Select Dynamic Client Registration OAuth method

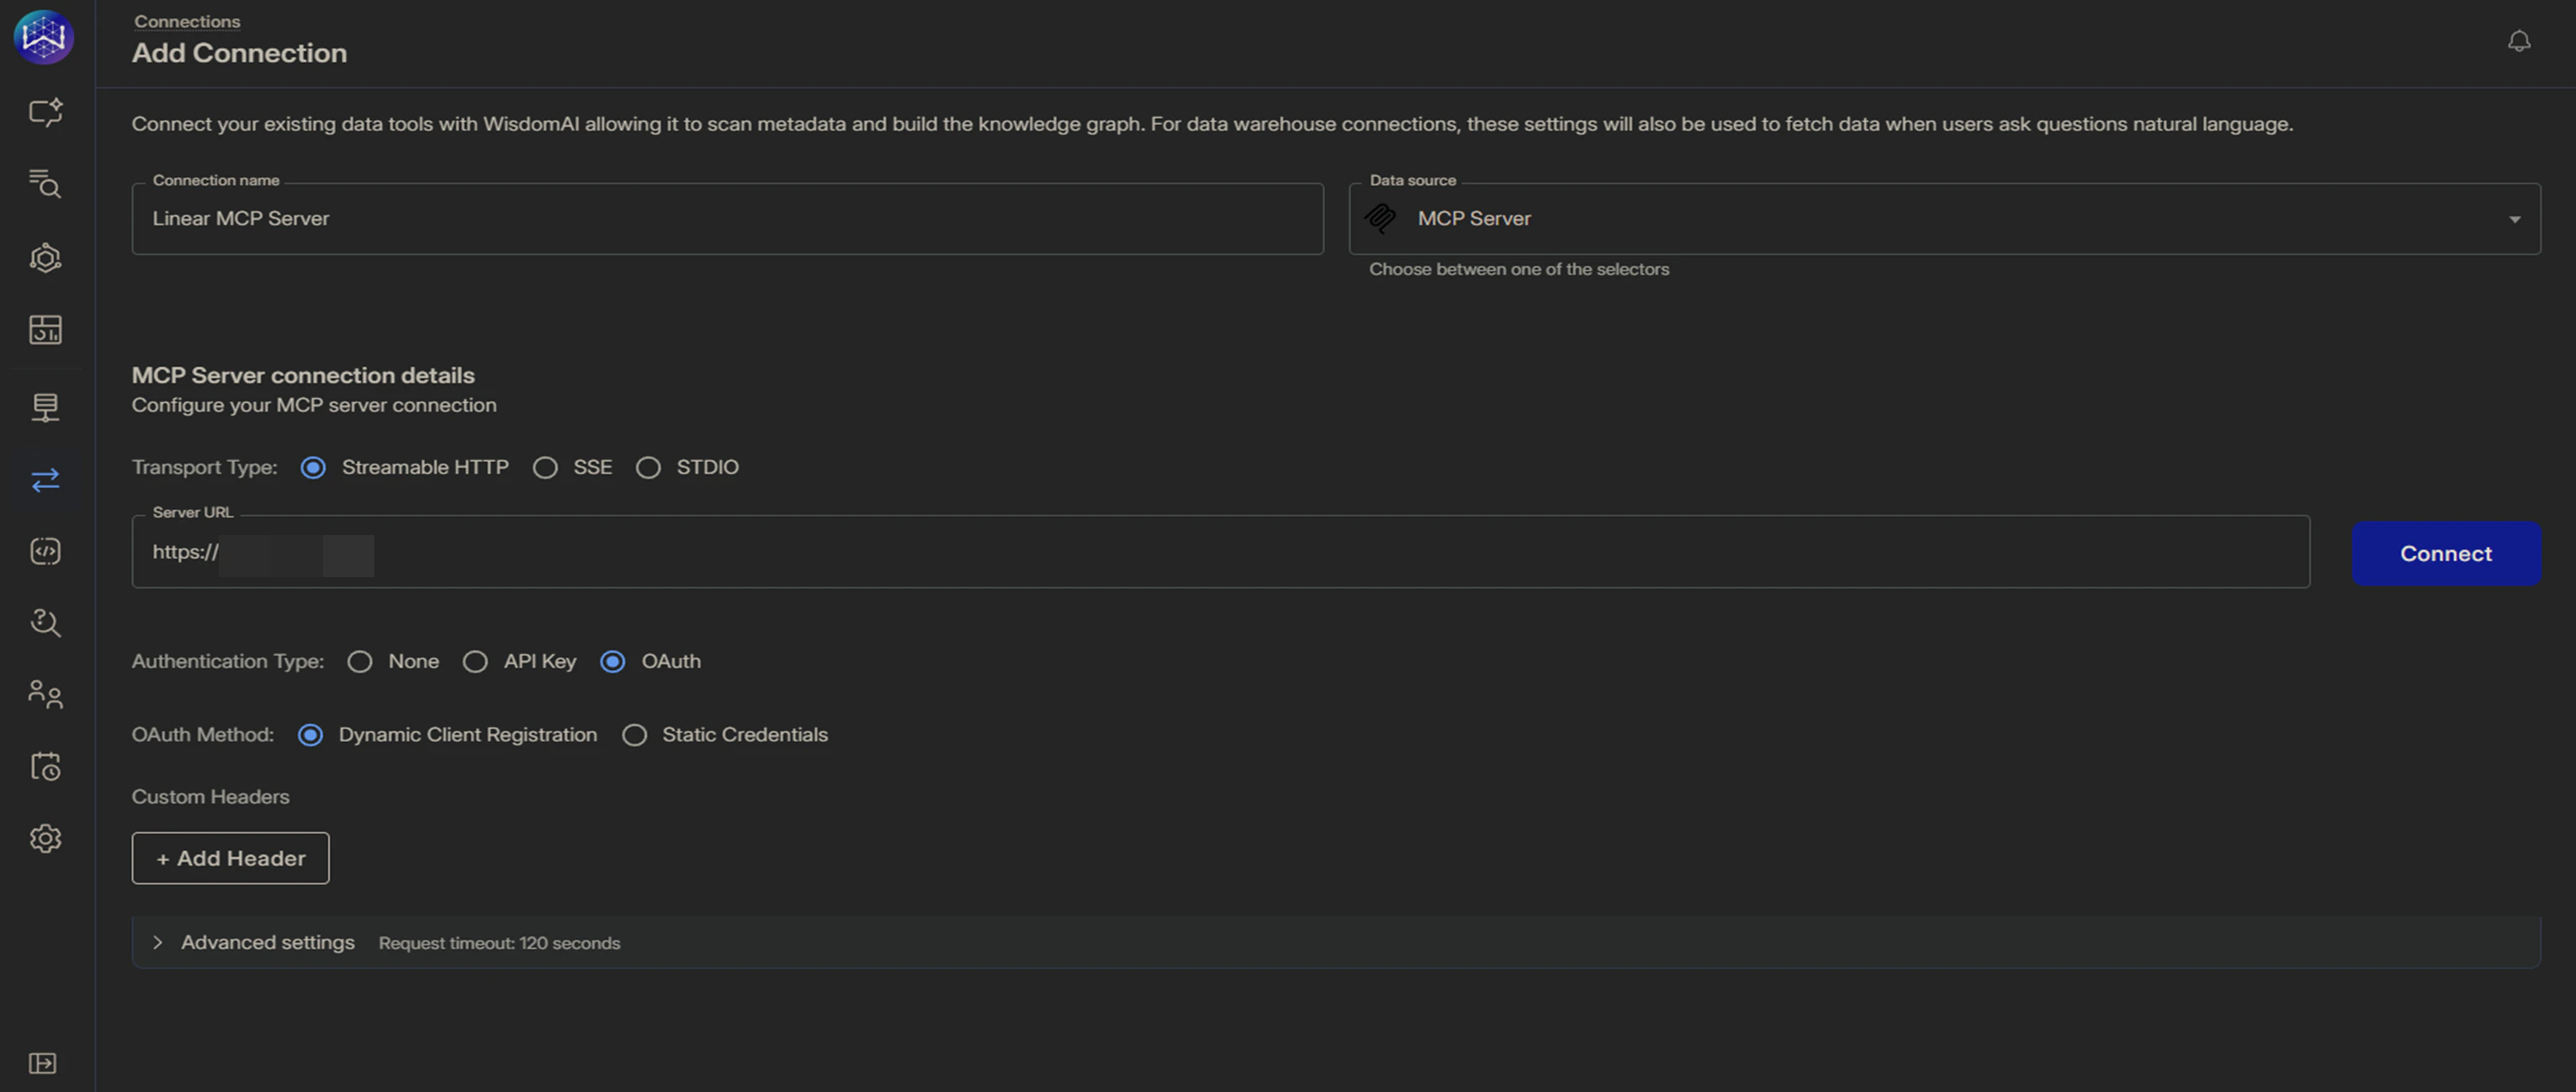coord(311,735)
